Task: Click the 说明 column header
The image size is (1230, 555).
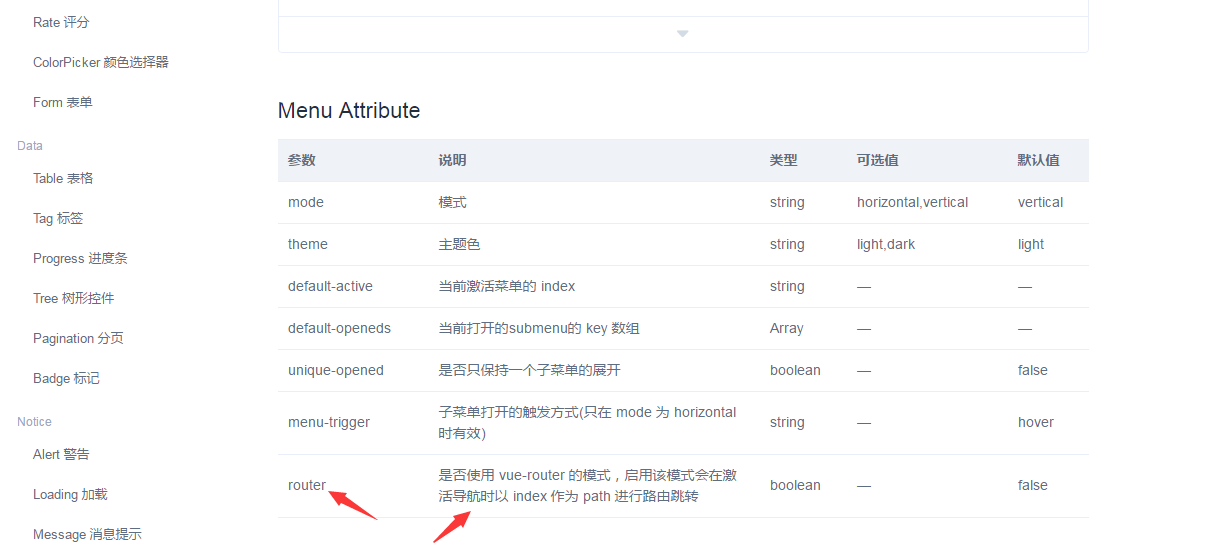Action: 452,160
